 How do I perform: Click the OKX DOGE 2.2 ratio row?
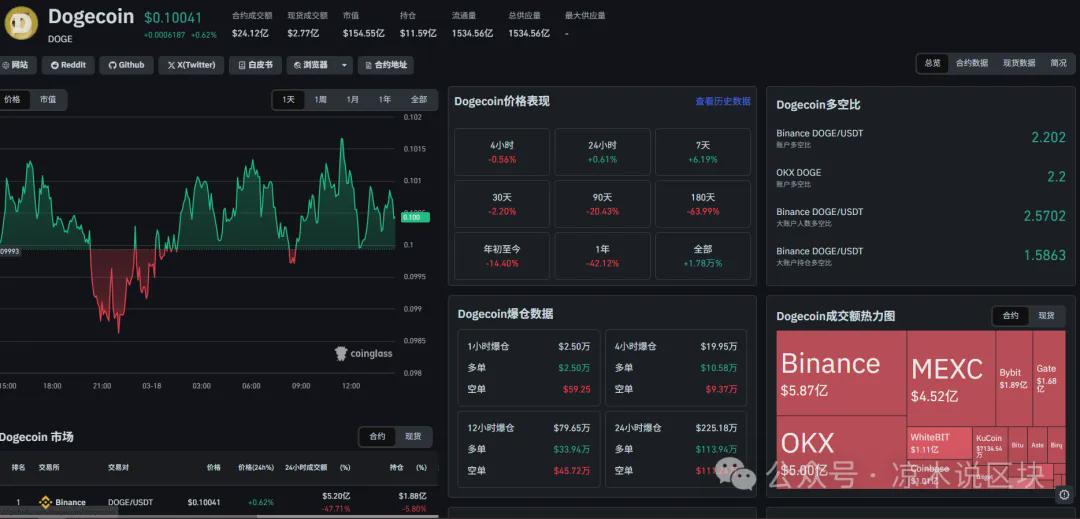click(921, 177)
